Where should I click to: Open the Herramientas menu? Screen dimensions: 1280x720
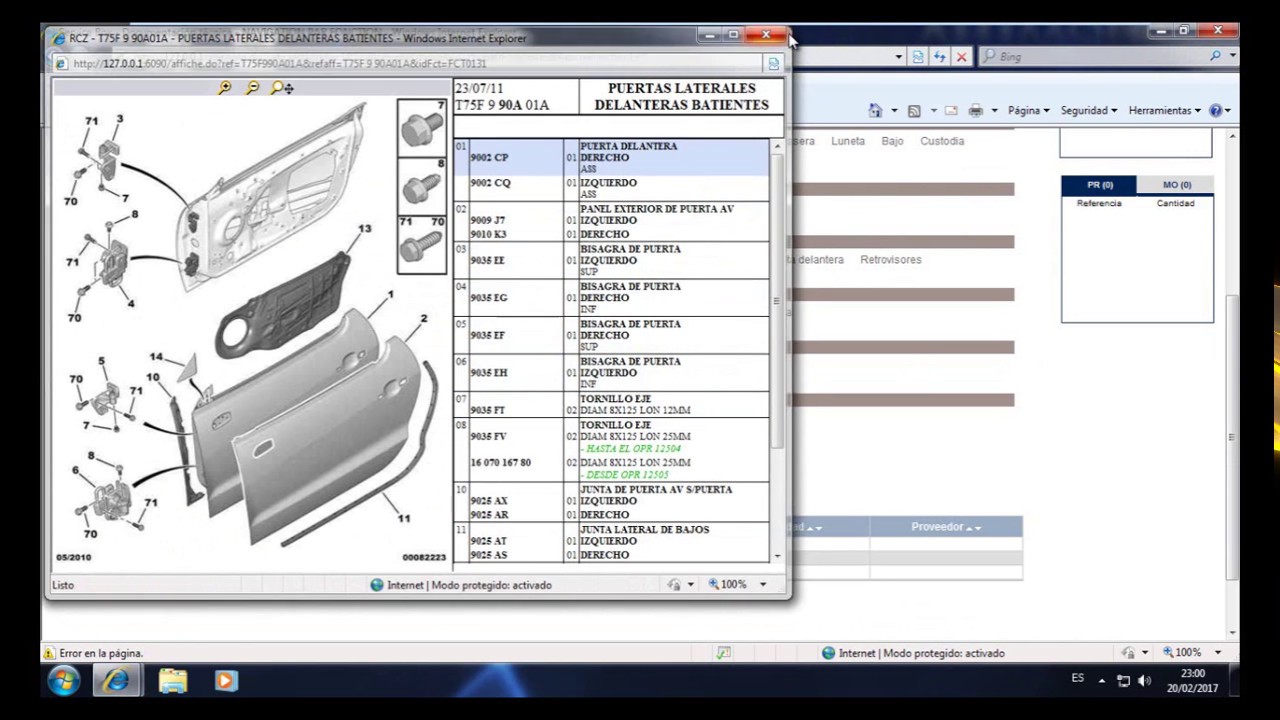(1164, 111)
